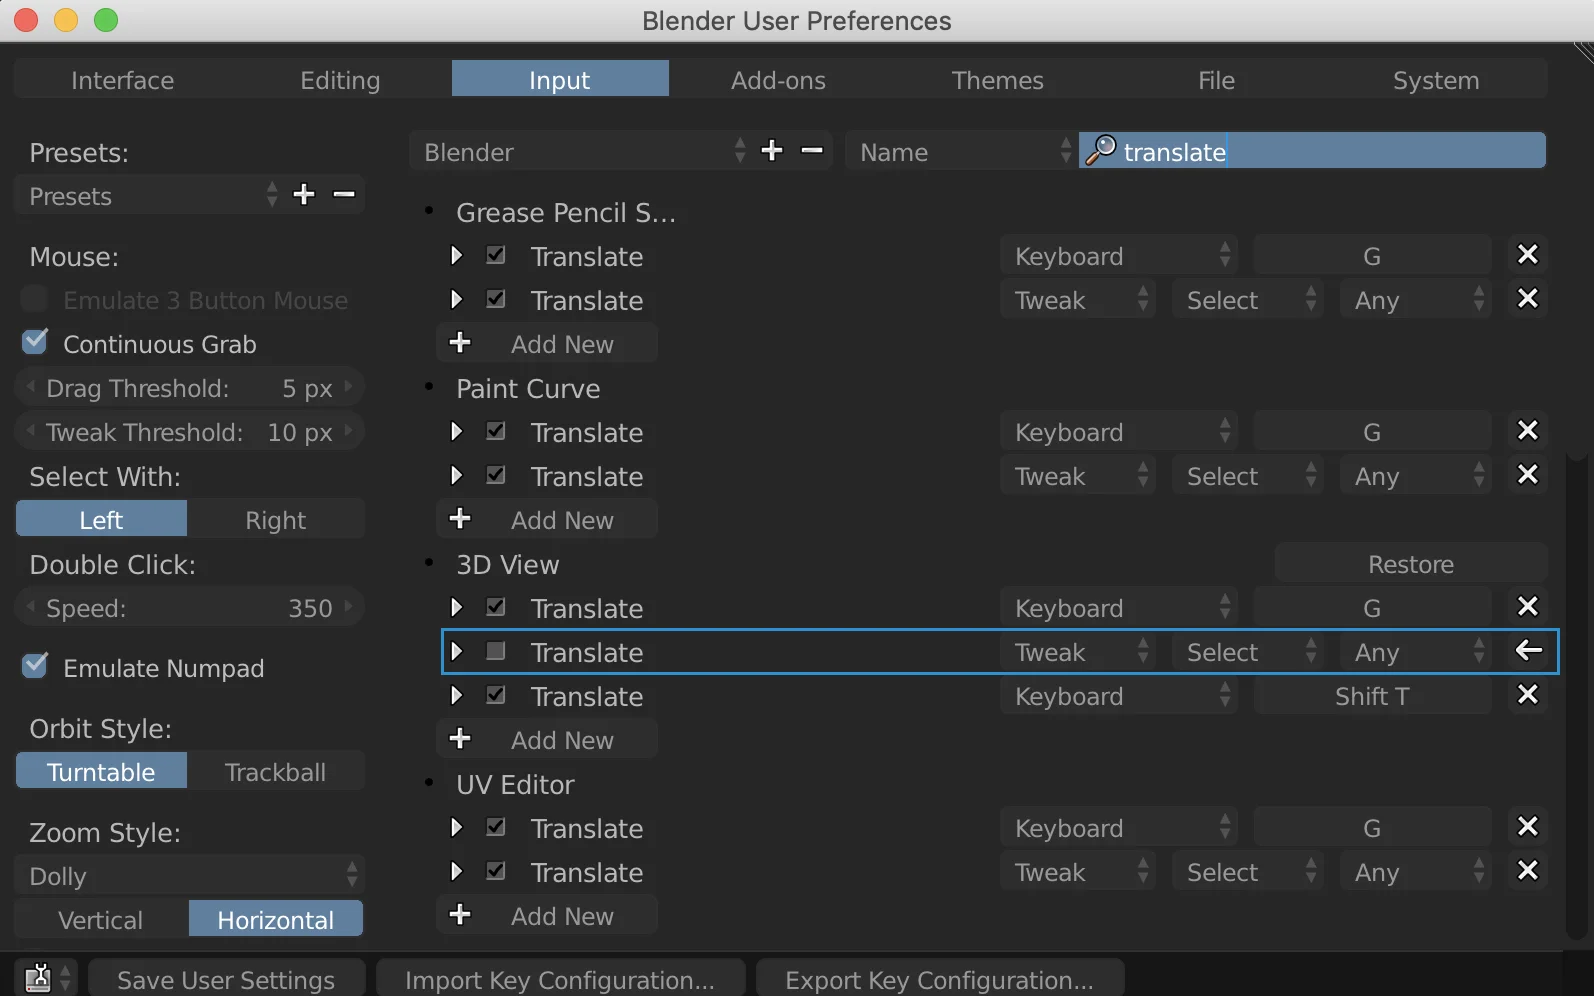Remove input preset using minus in Presets row
This screenshot has height=996, width=1594.
coord(344,194)
